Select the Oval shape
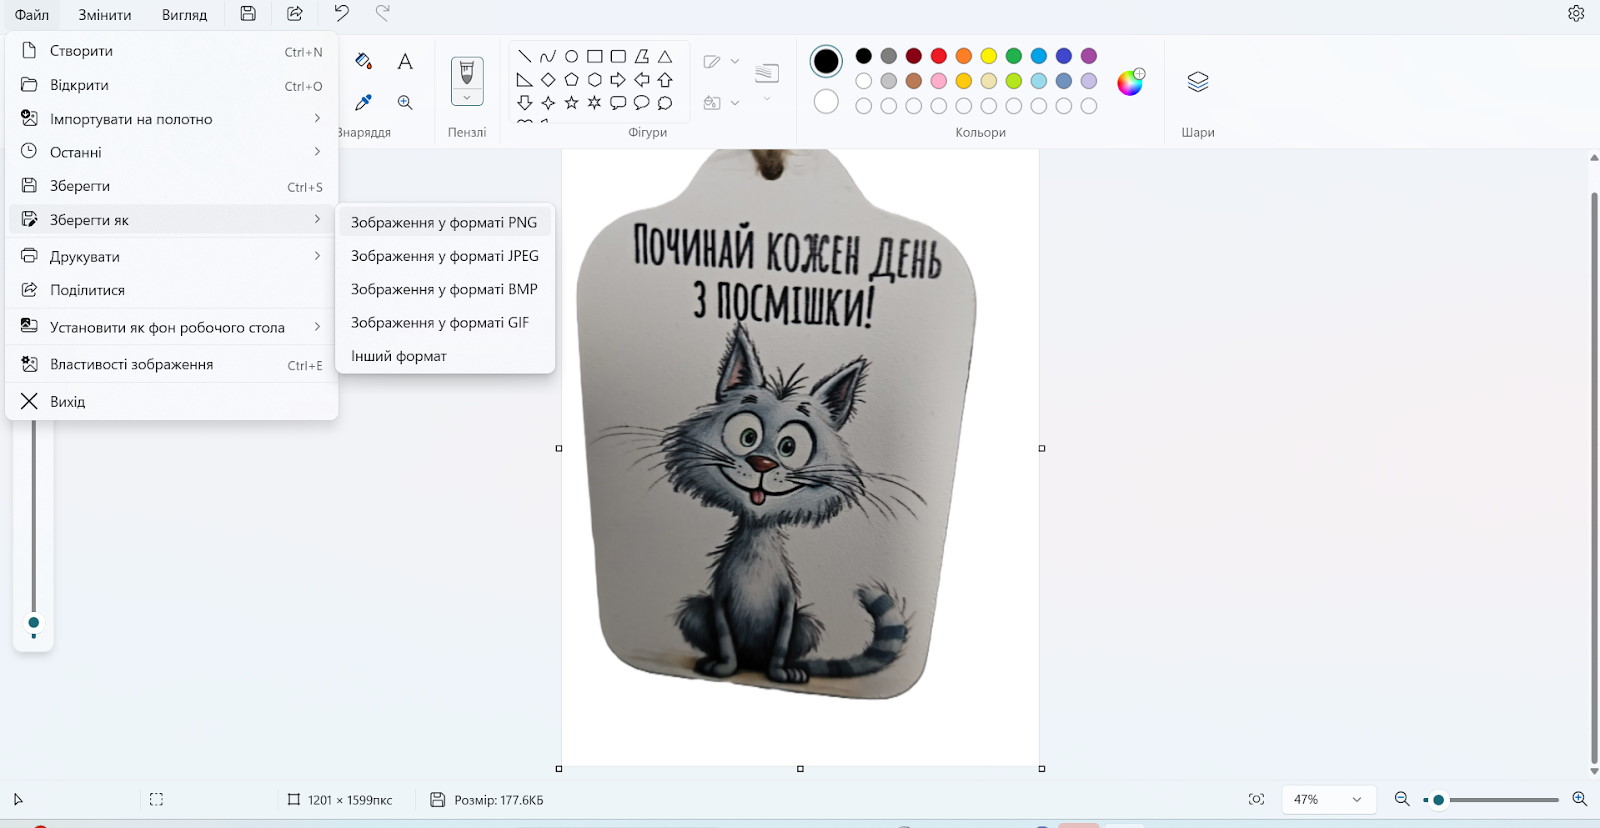Screen dimensions: 1600x828 pos(571,57)
